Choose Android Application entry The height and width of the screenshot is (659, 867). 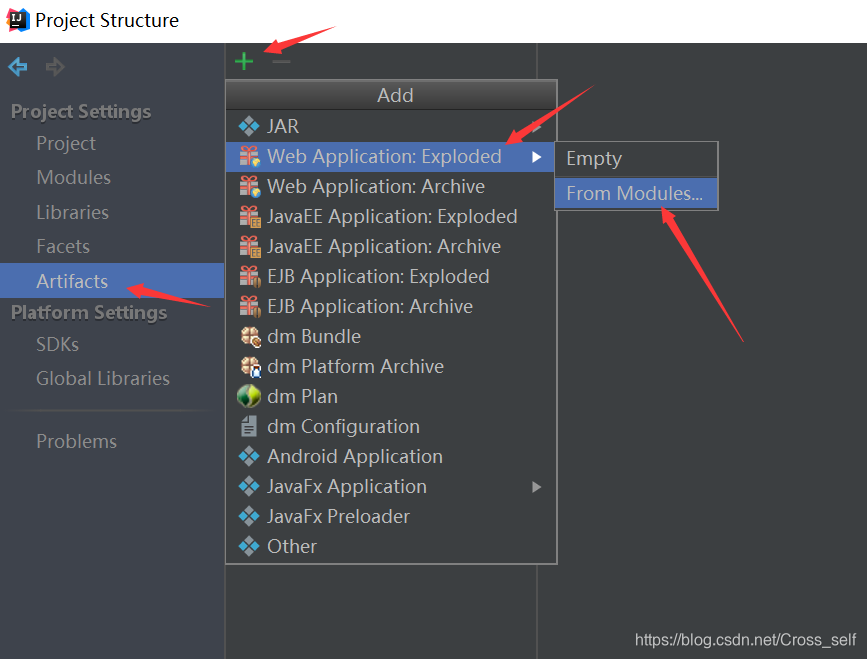click(x=390, y=457)
